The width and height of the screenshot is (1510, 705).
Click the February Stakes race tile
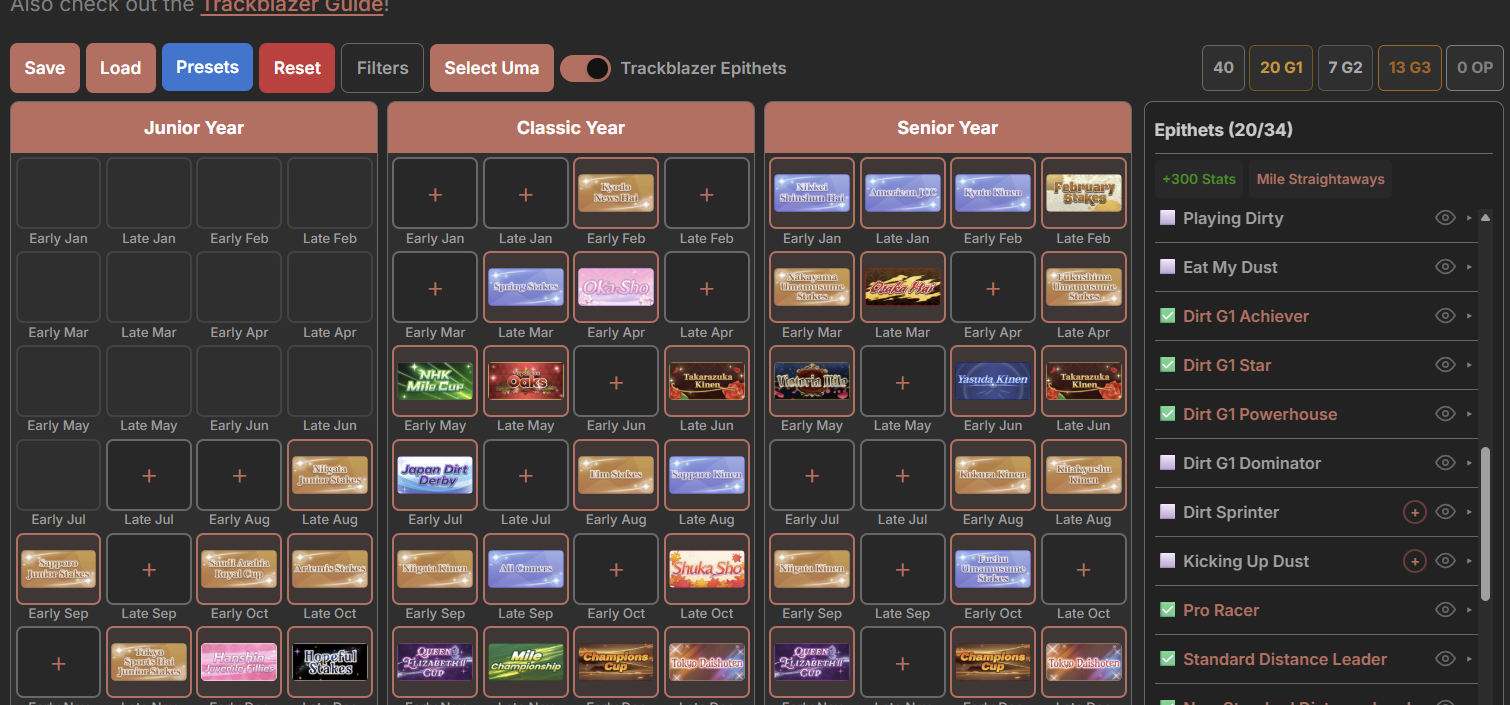tap(1083, 193)
